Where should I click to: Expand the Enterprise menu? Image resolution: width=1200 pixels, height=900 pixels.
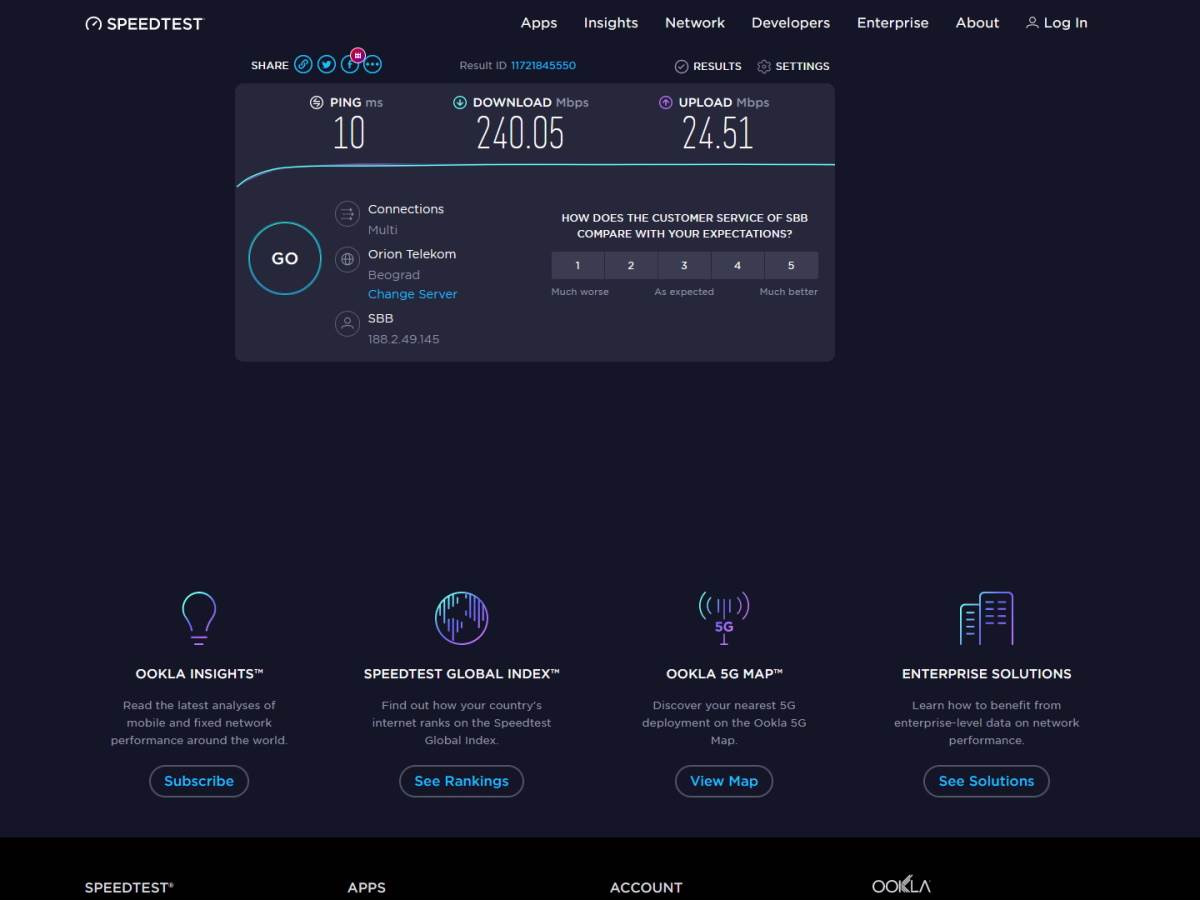click(892, 23)
